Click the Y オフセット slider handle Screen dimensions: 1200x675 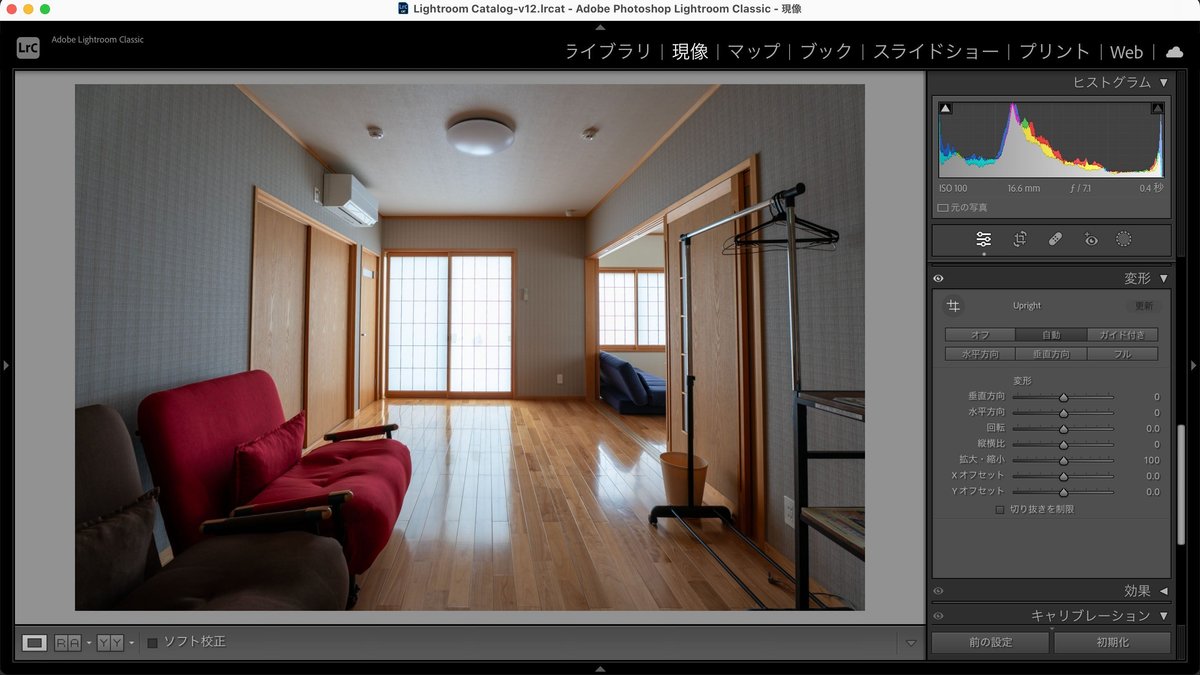pyautogui.click(x=1063, y=492)
